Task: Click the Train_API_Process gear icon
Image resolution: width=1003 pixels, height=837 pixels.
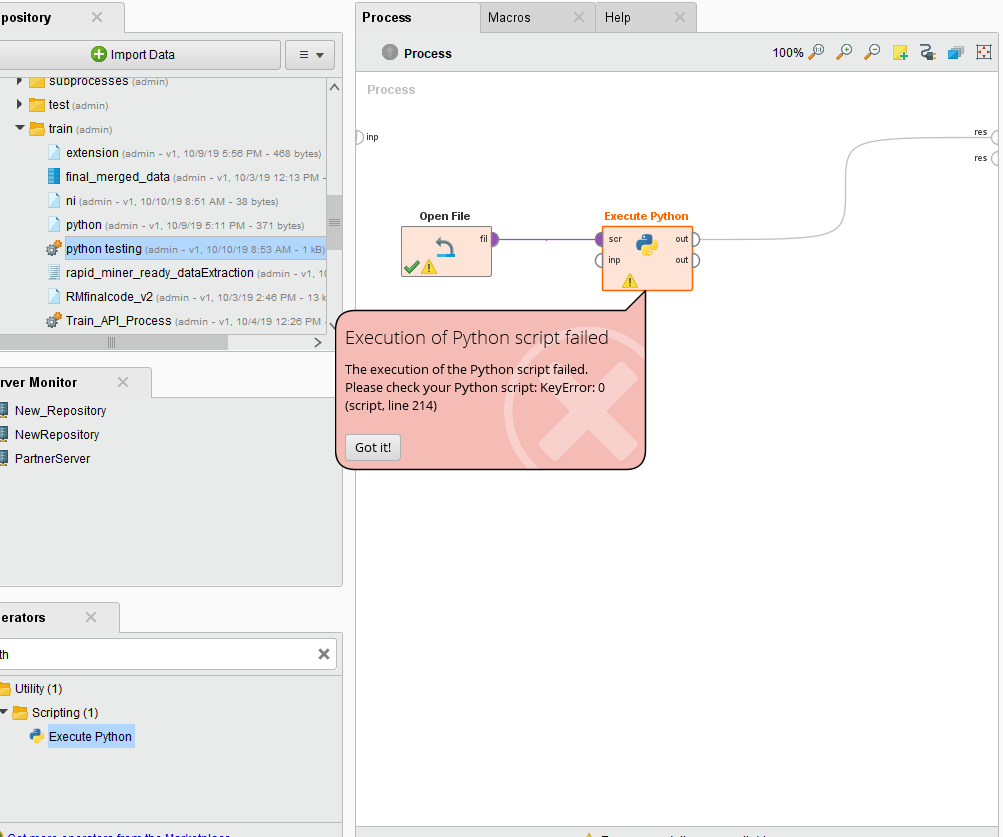Action: point(54,320)
